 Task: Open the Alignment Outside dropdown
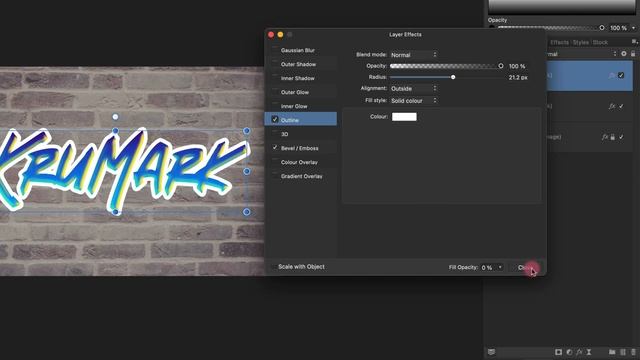tap(413, 89)
